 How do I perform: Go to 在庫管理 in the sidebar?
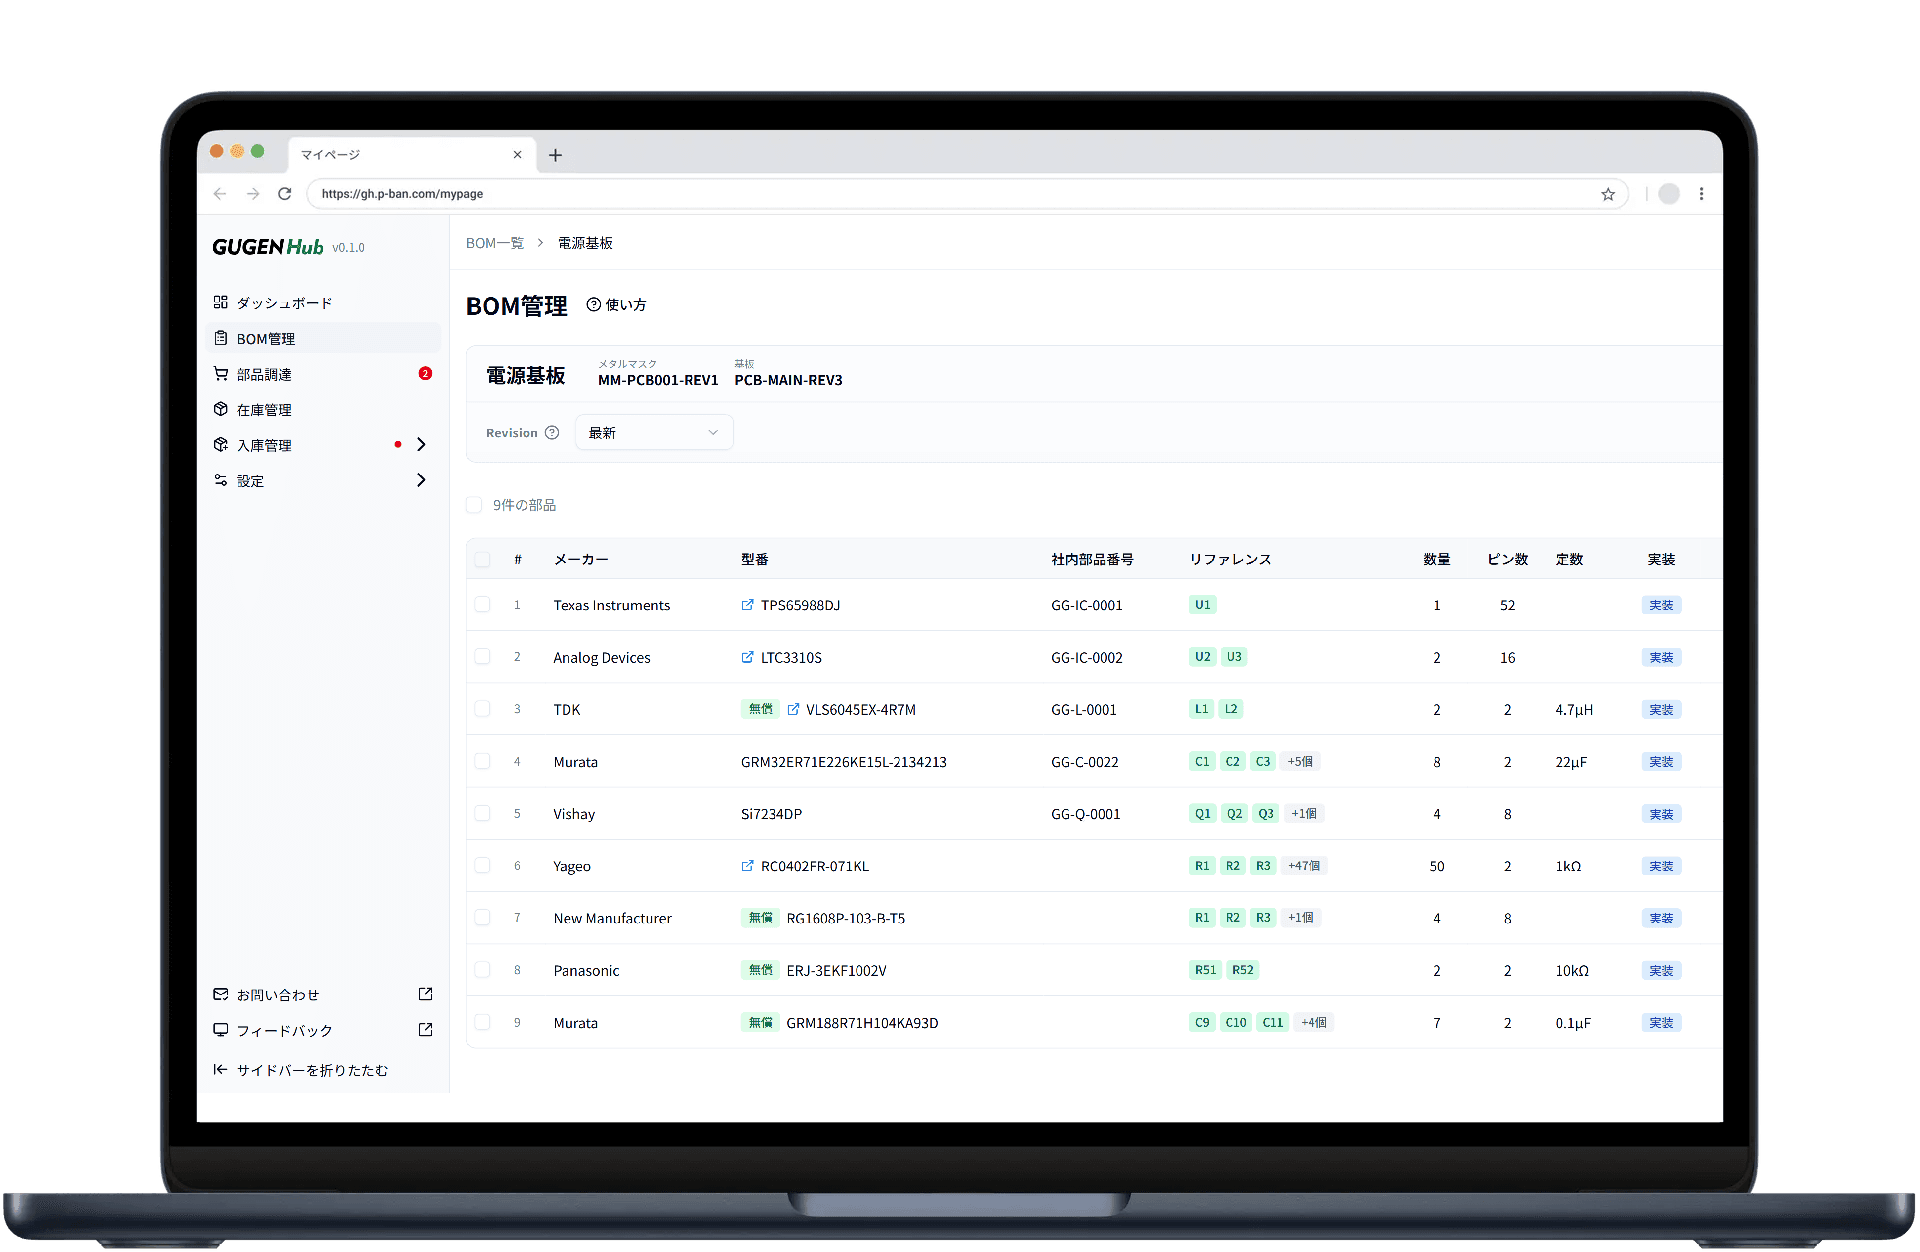coord(323,410)
